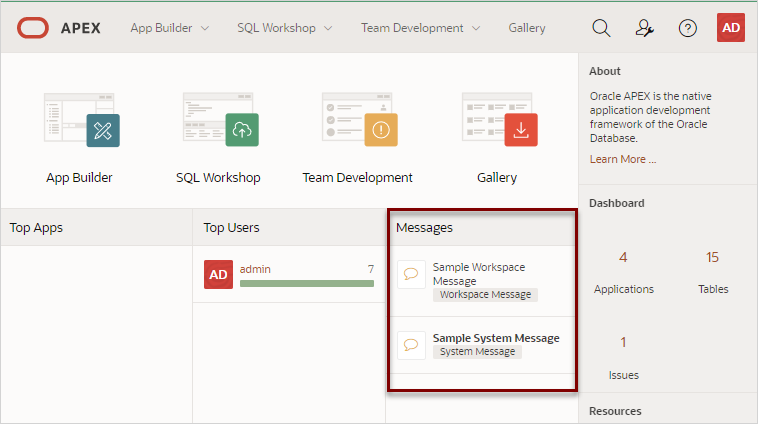Open the 15 Tables dashboard count
Viewport: 758px width, 424px height.
713,257
